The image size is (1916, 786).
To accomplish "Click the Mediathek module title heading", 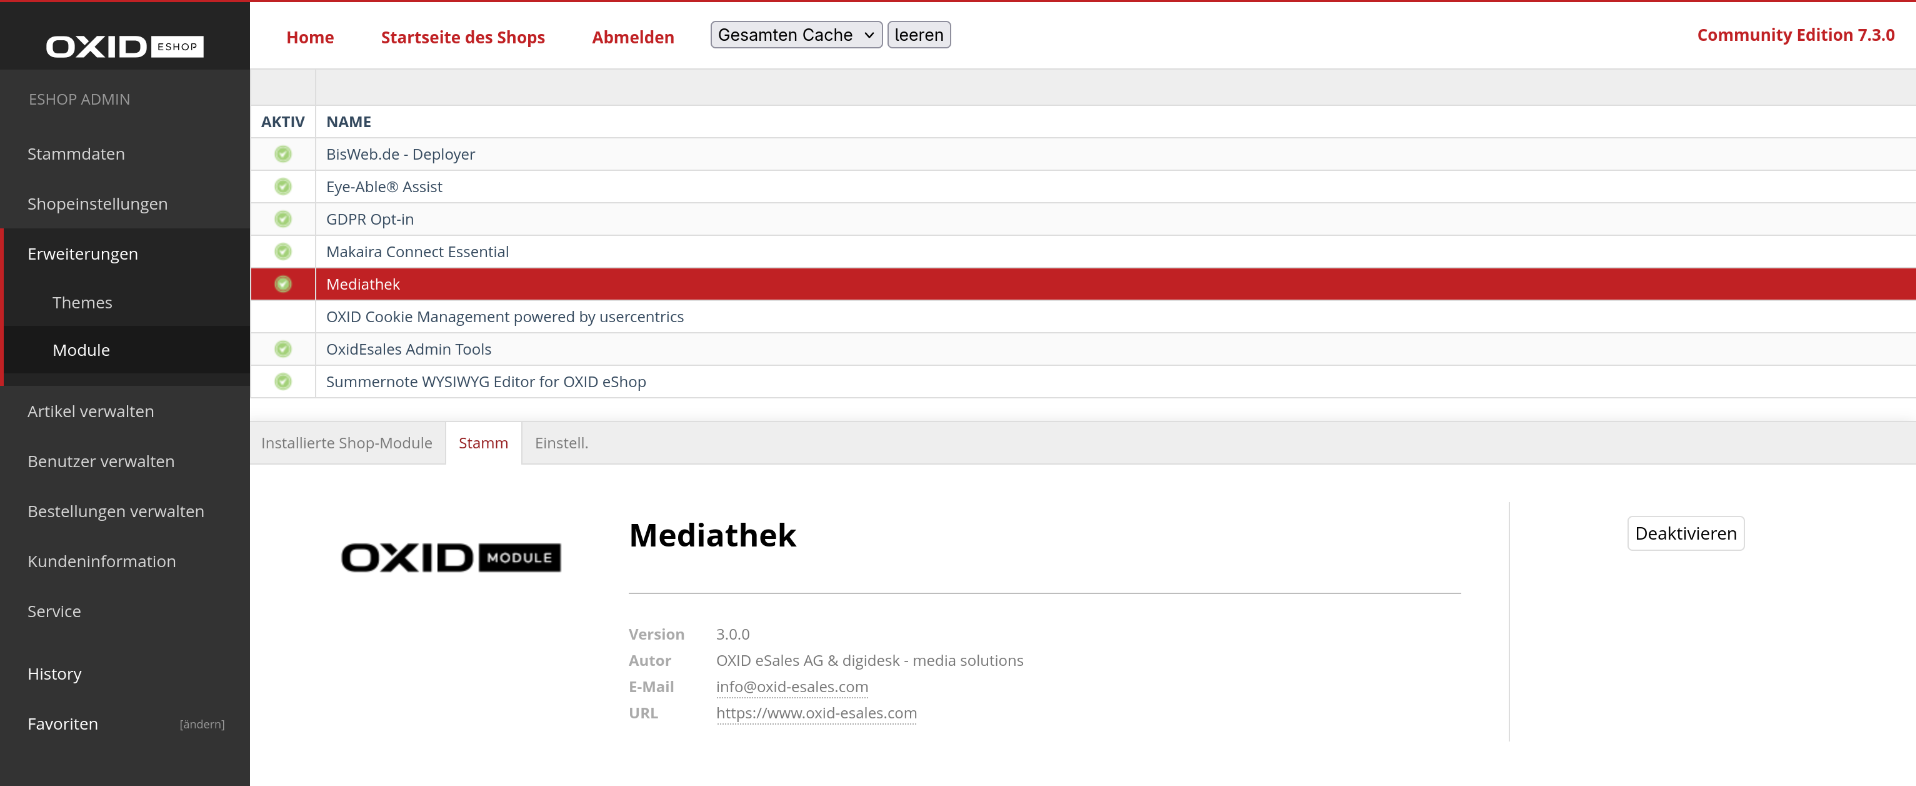I will 712,536.
